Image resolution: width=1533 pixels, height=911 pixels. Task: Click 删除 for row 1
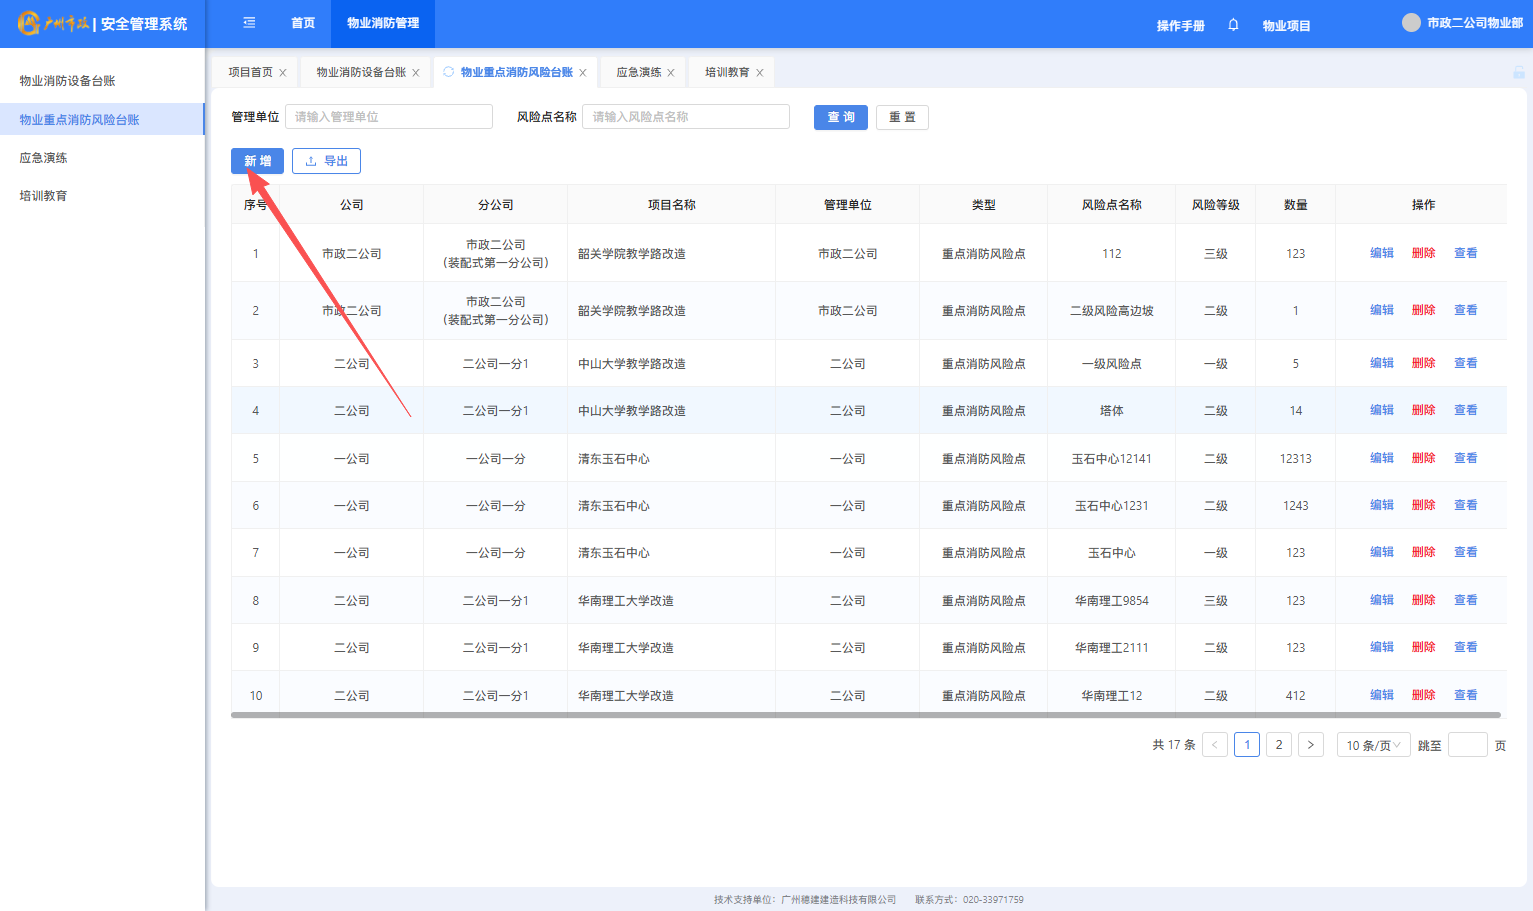(1423, 253)
